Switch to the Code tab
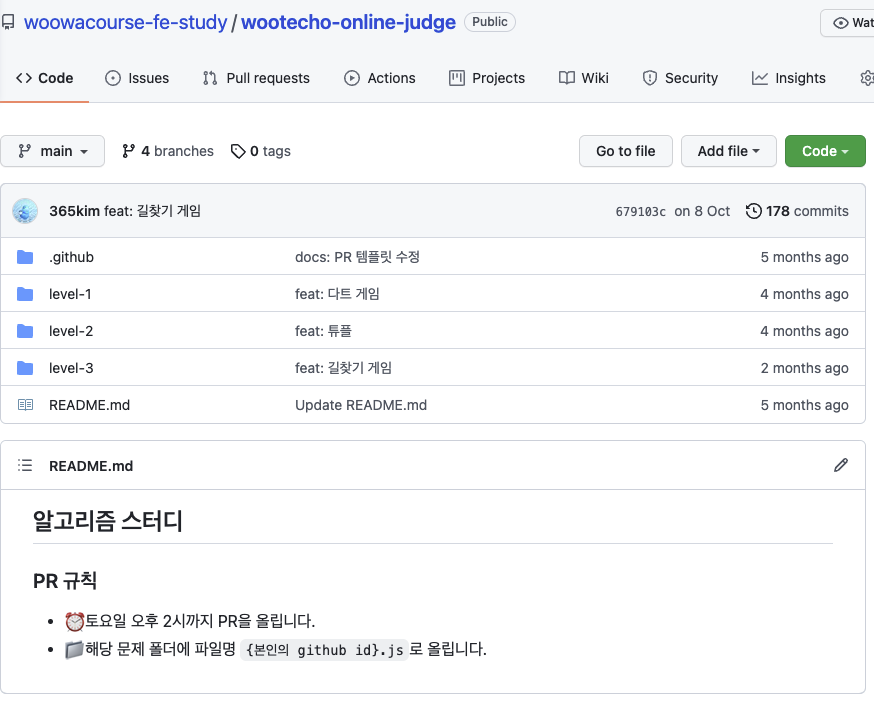The image size is (874, 706). click(45, 78)
